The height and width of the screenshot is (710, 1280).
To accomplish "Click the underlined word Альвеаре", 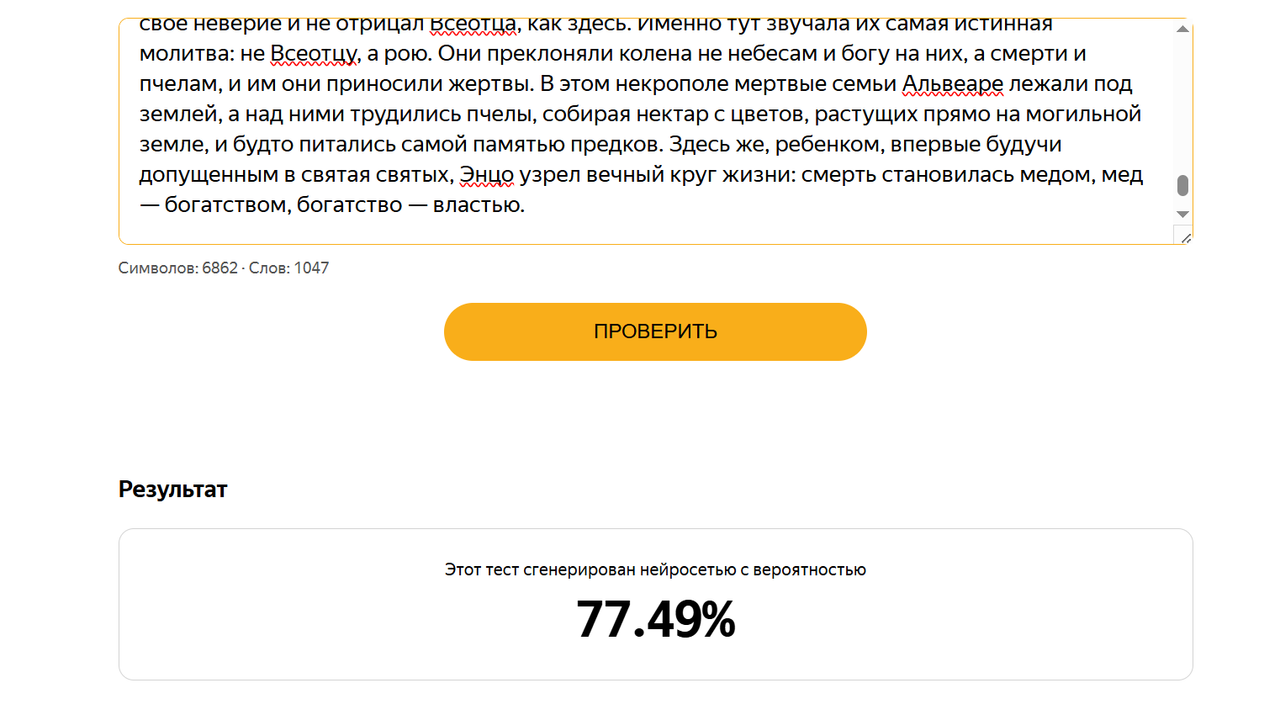I will [954, 84].
